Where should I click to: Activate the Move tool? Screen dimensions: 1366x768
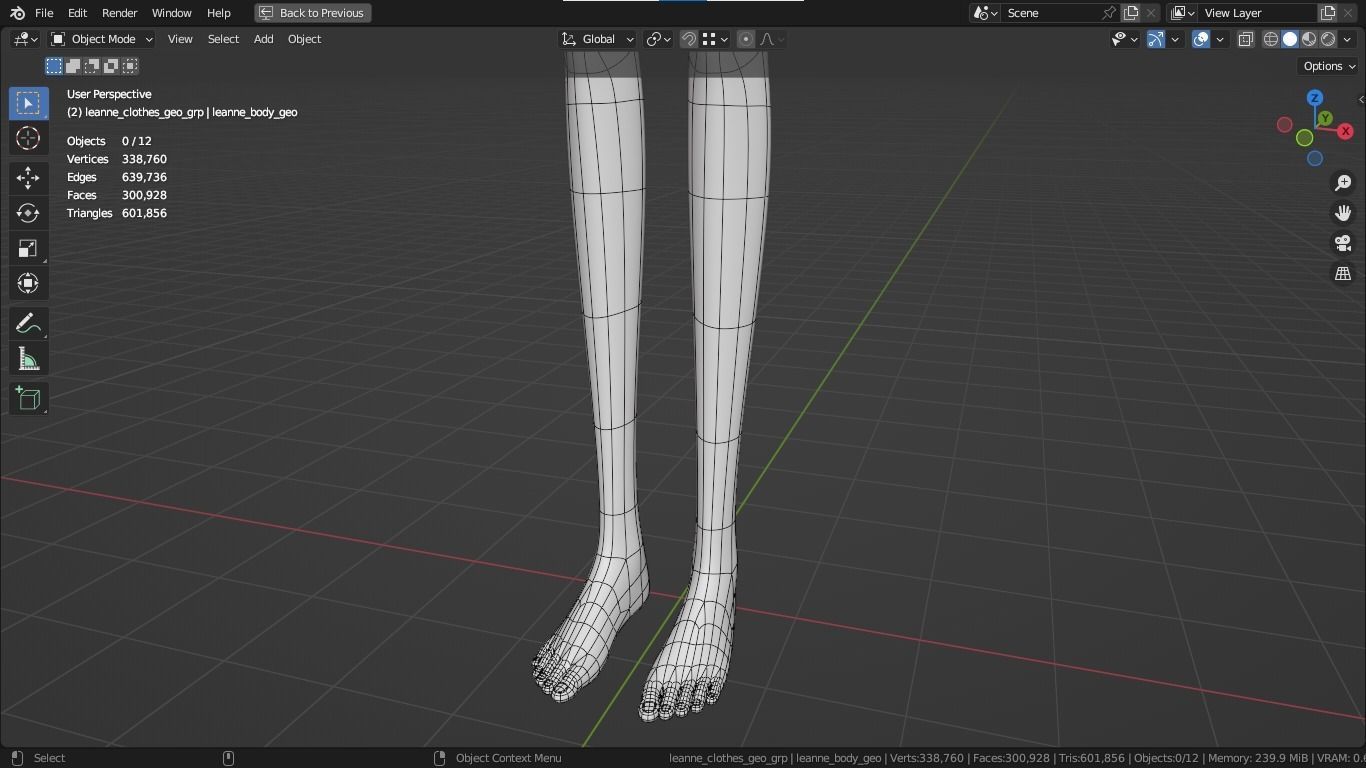(x=28, y=178)
